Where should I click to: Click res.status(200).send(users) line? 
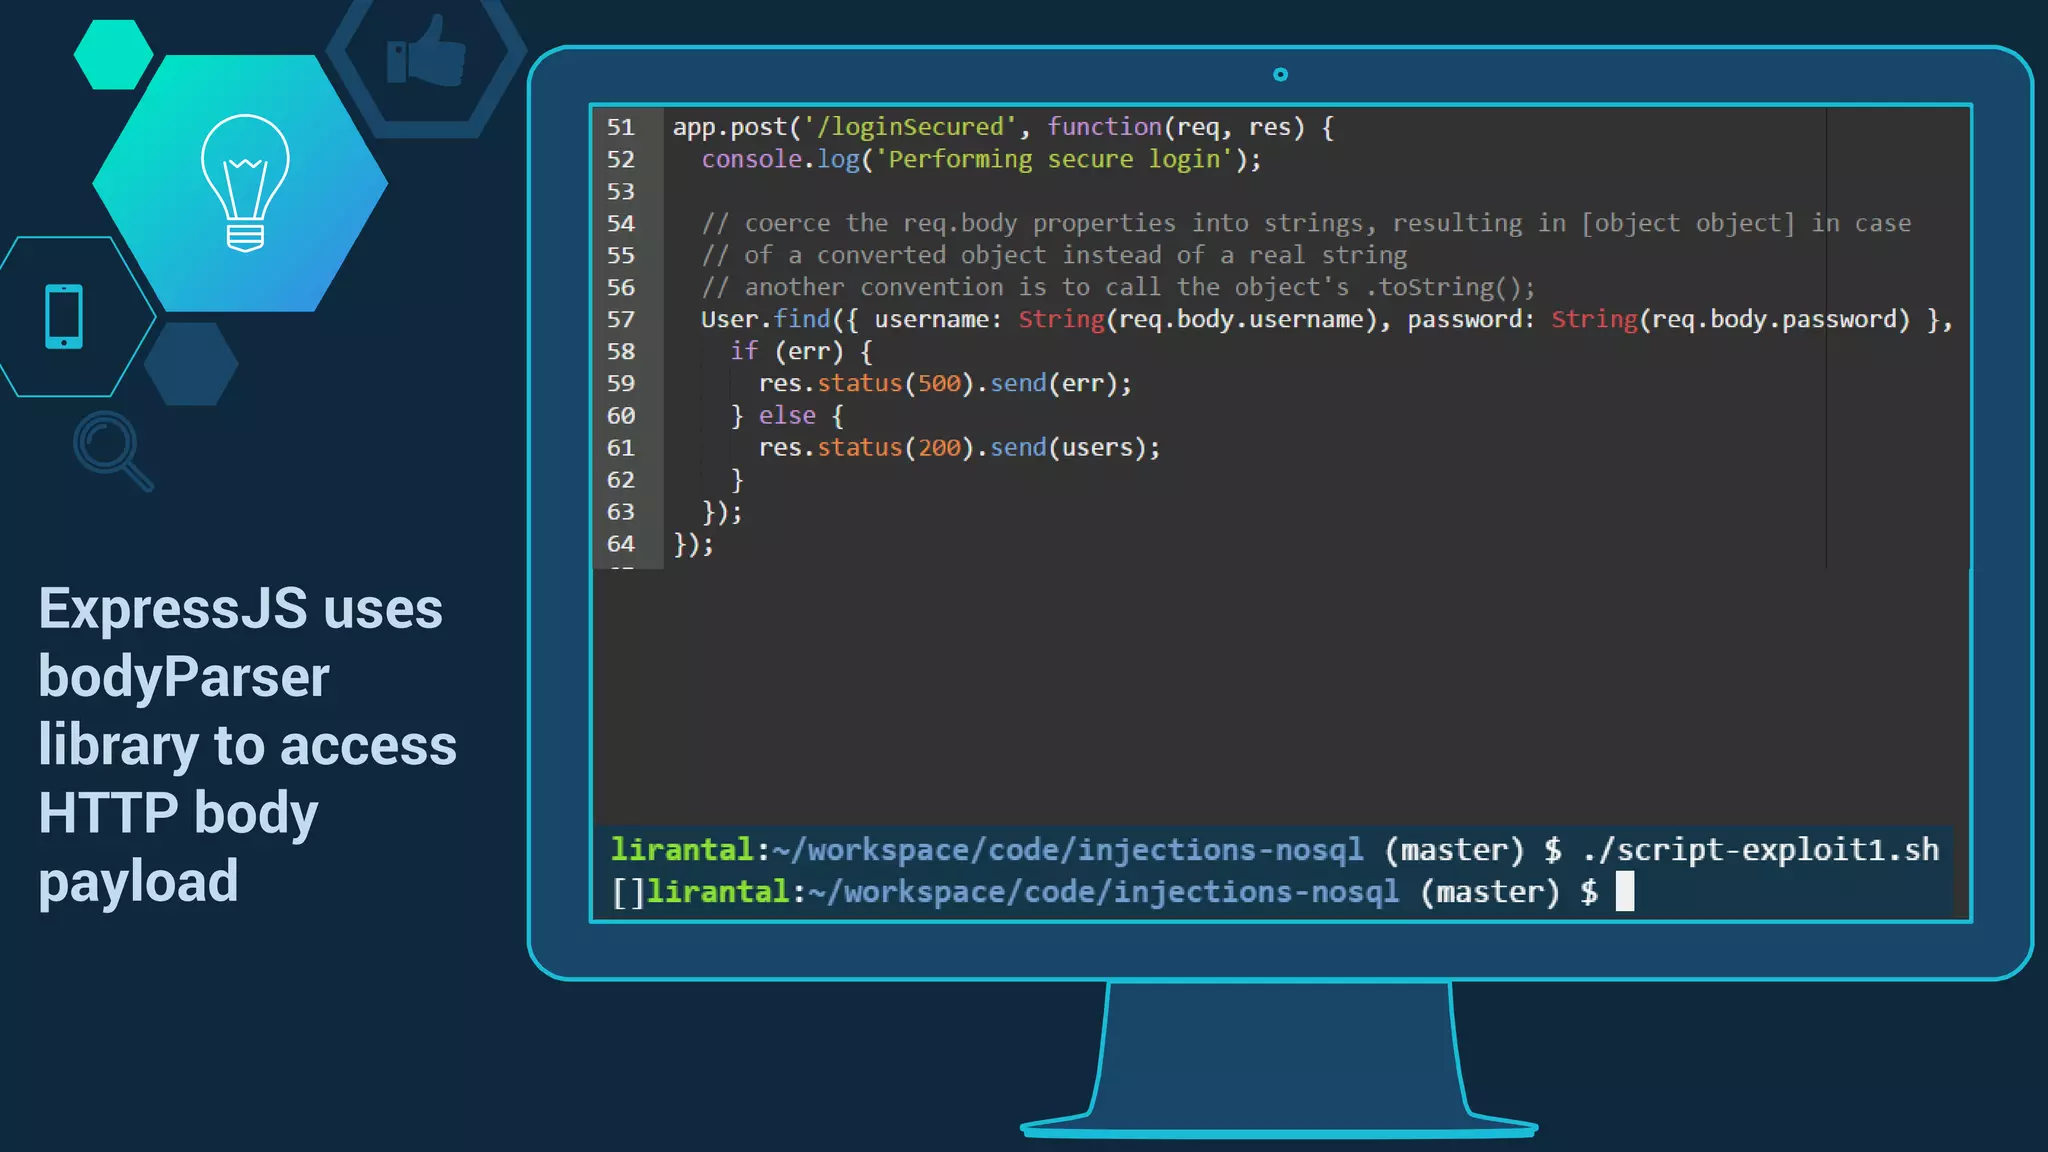[x=959, y=447]
